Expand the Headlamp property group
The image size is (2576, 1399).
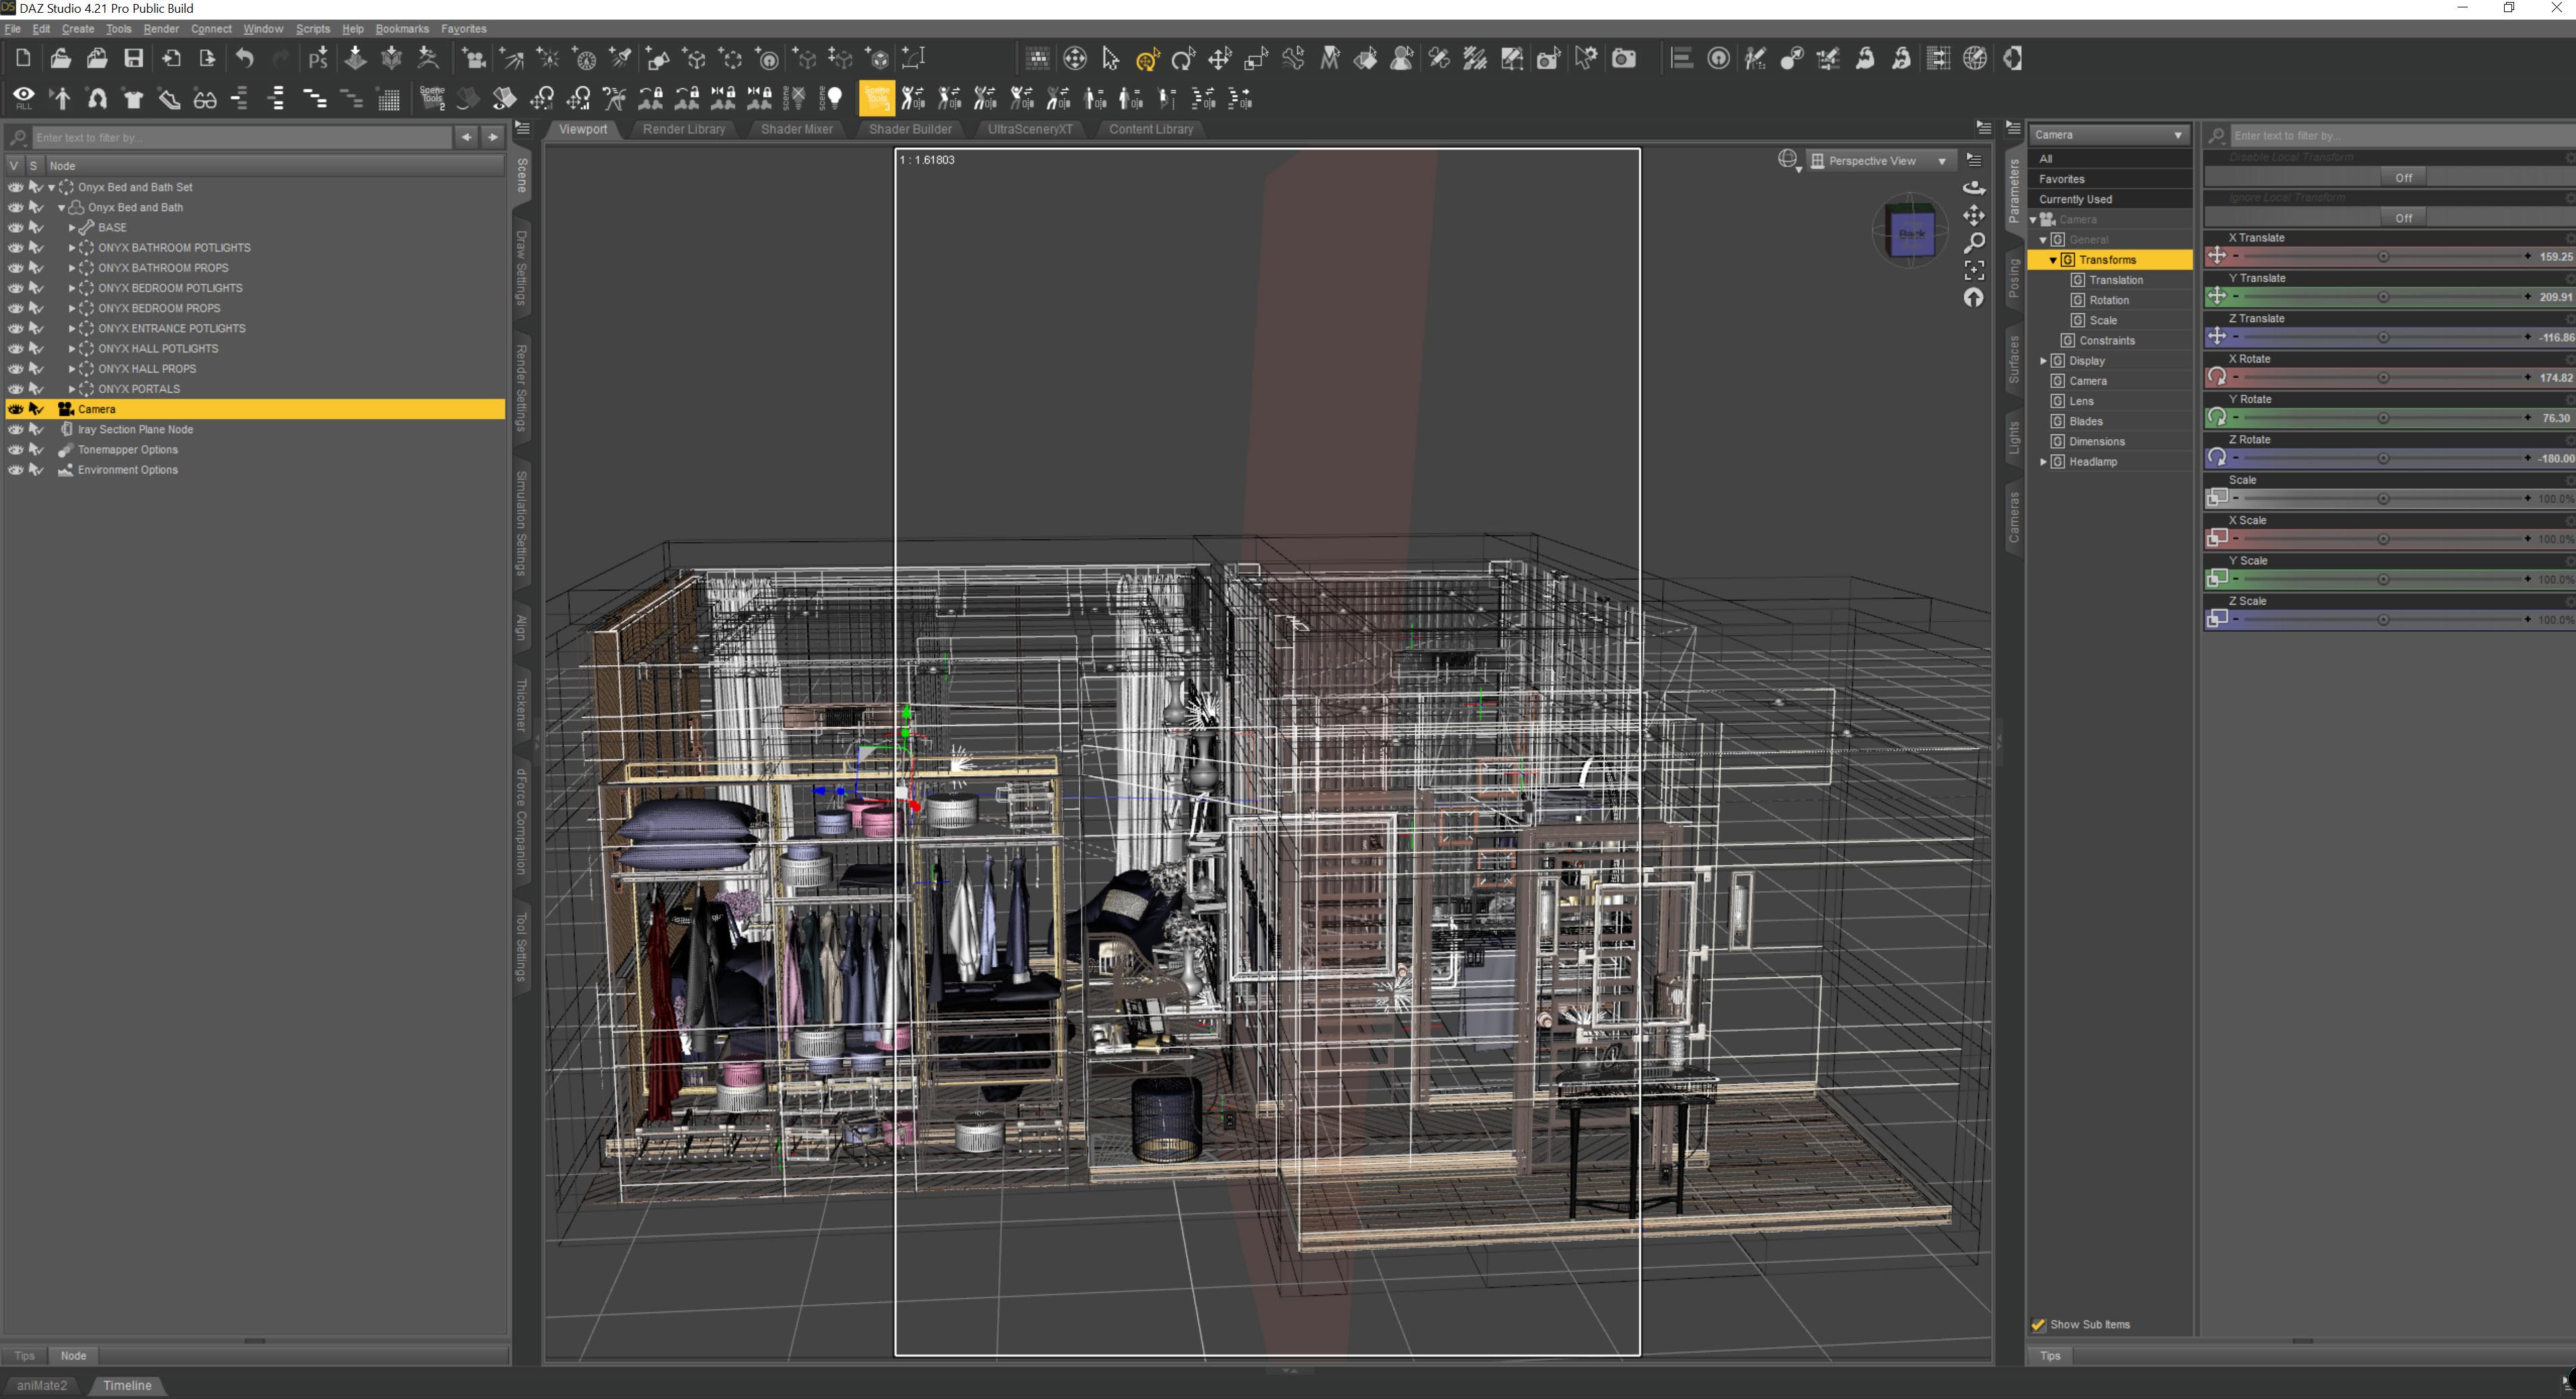click(x=2043, y=462)
